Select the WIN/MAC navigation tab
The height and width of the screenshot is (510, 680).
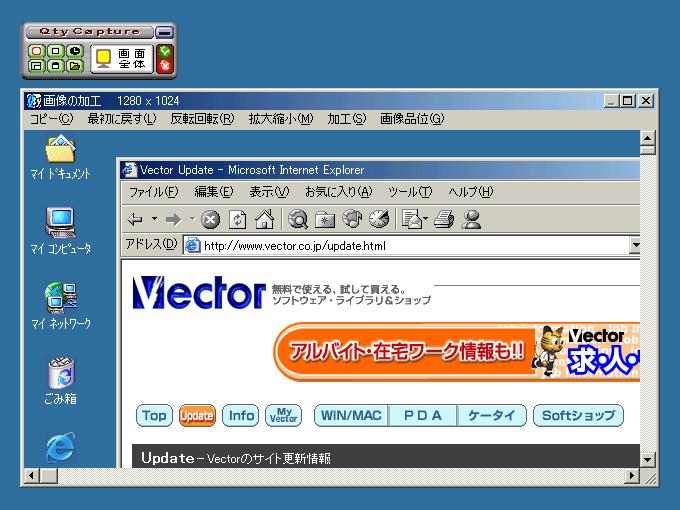(351, 415)
